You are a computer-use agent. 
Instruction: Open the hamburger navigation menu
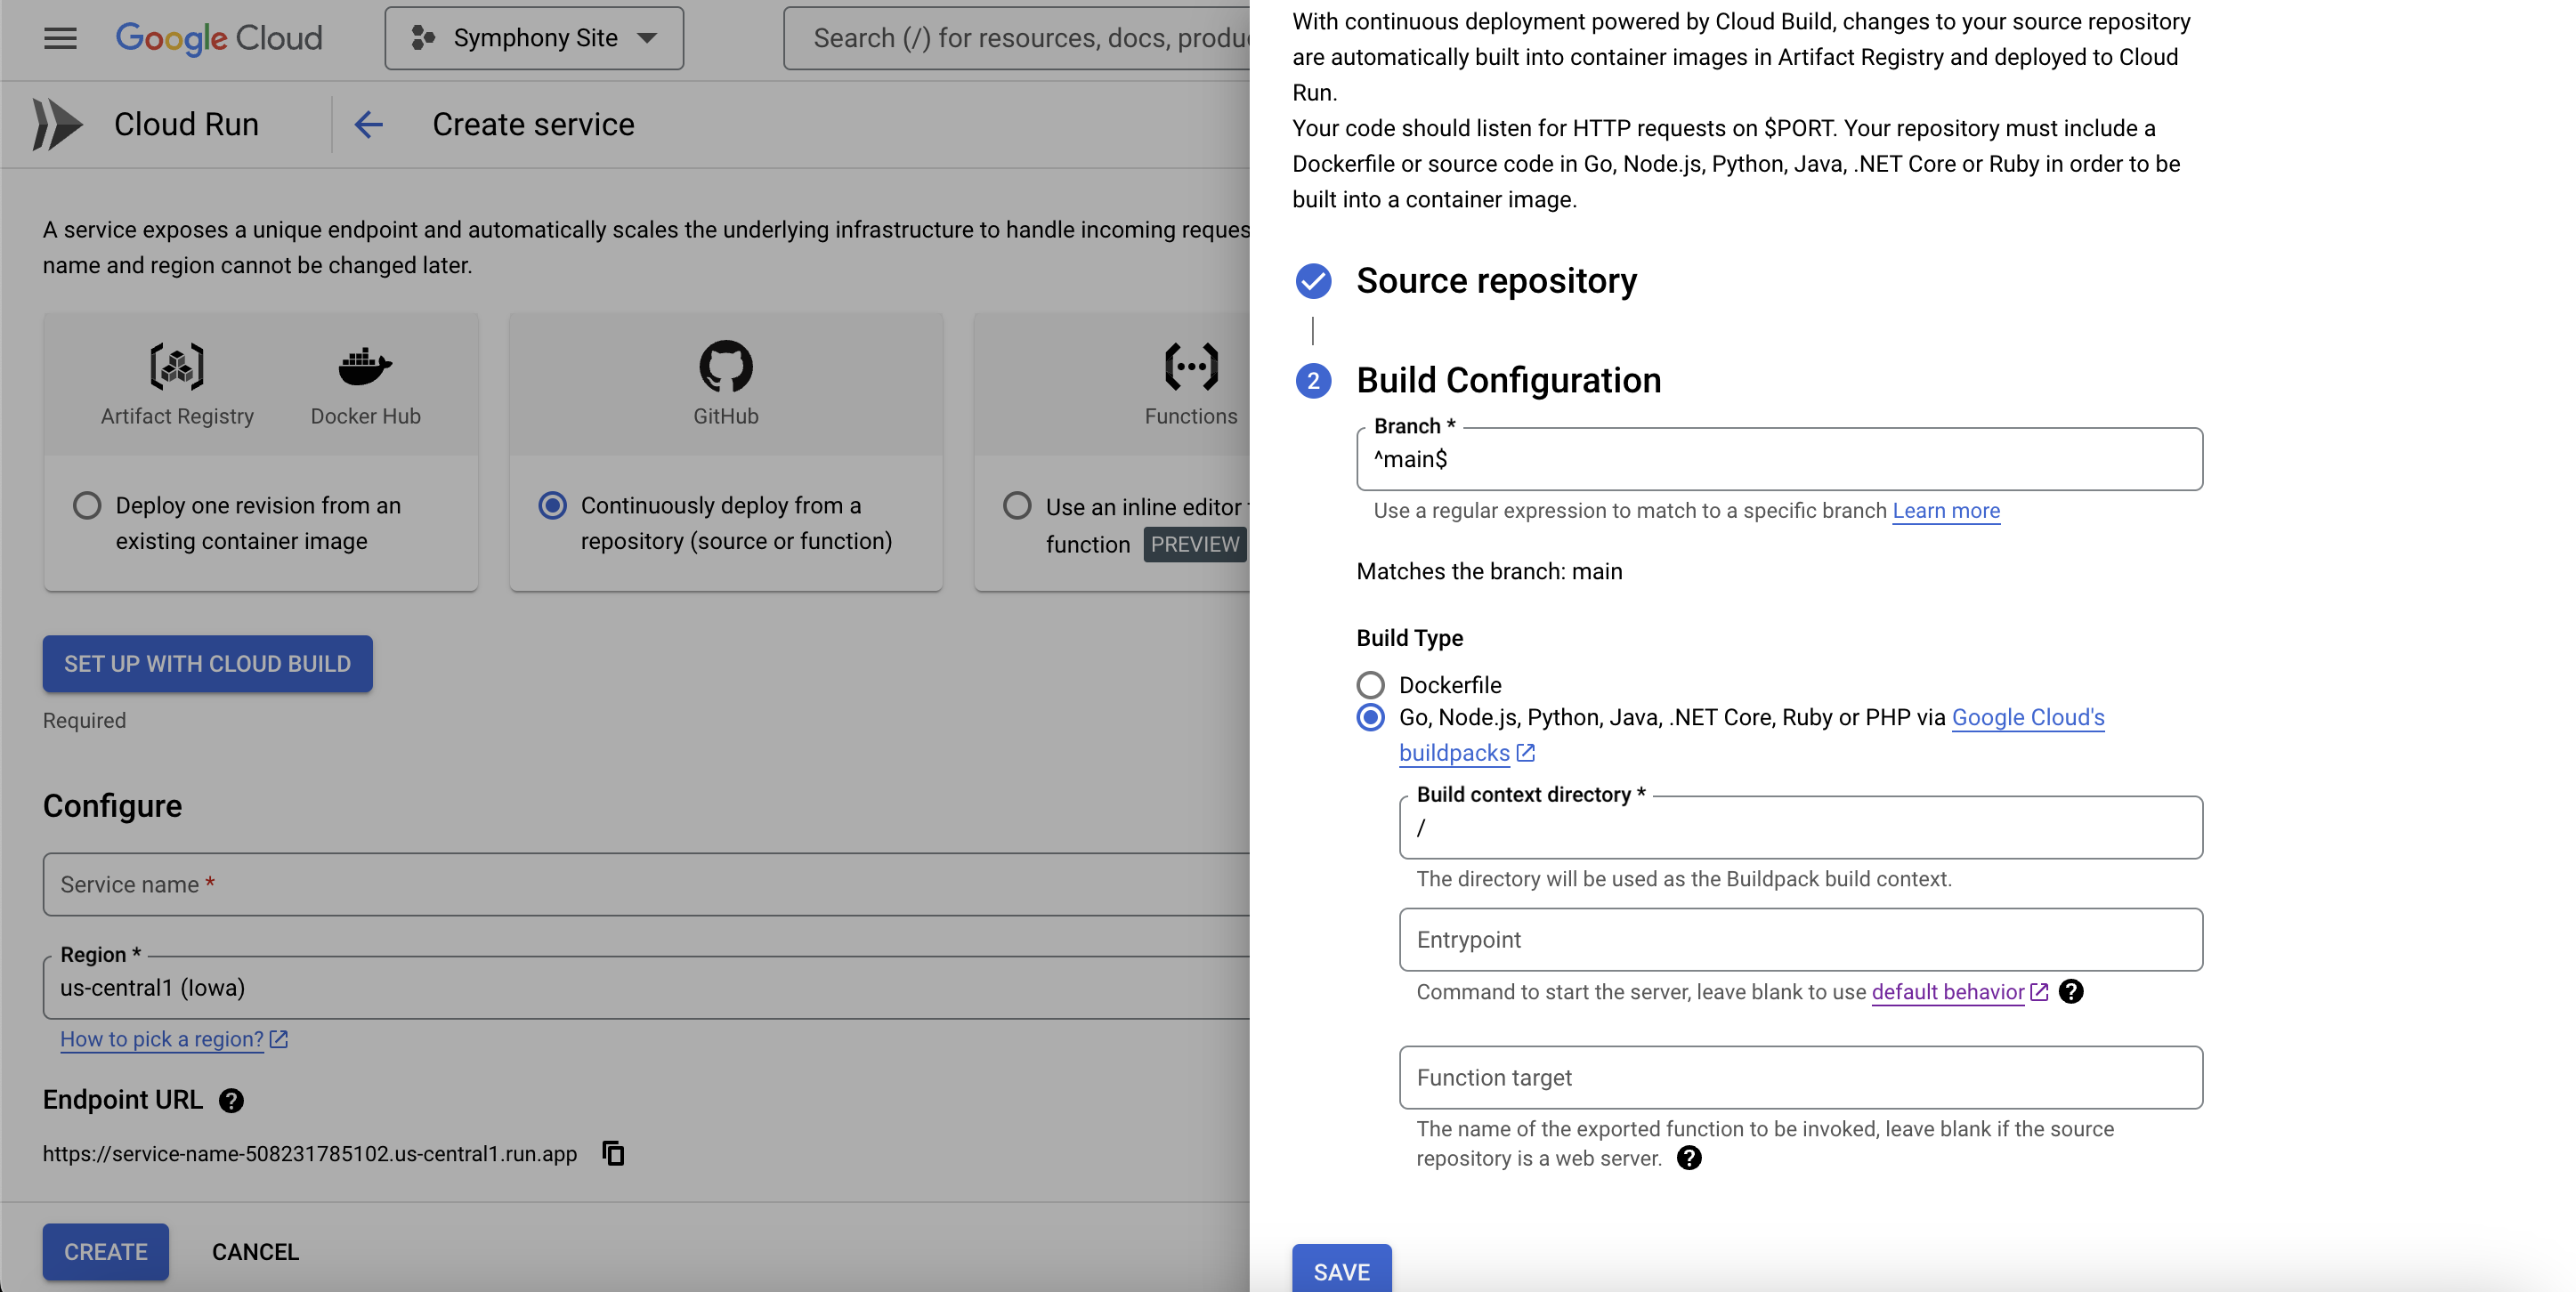pos(60,38)
